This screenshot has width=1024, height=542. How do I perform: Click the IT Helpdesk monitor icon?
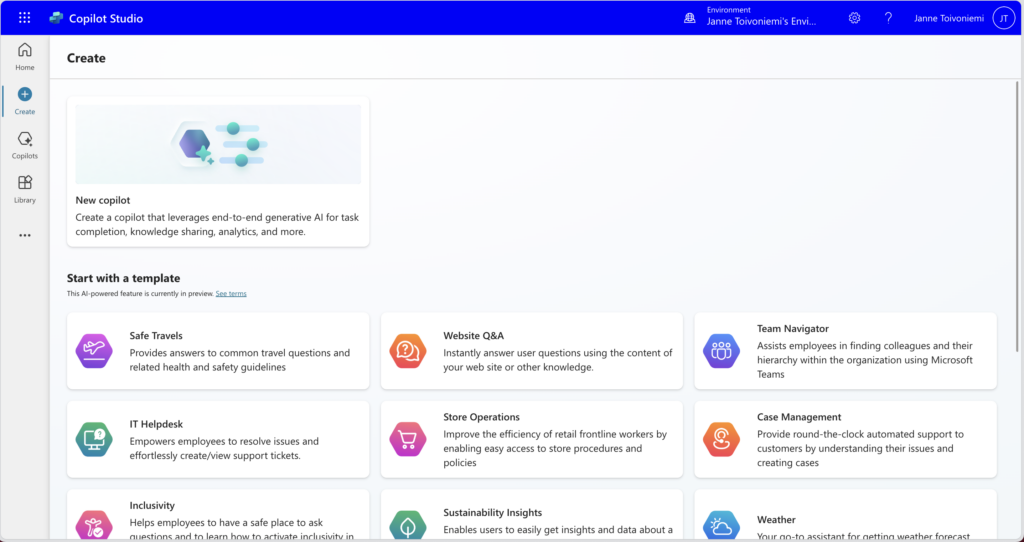[94, 439]
